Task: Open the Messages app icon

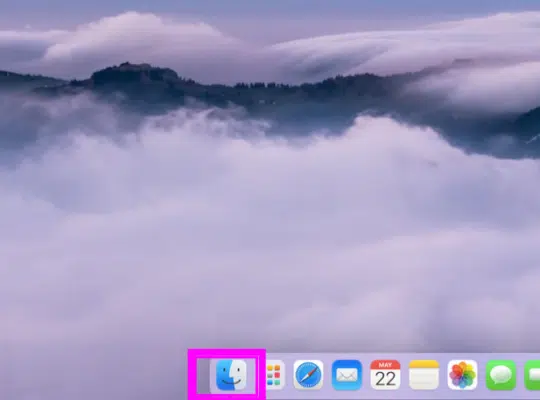Action: [x=501, y=375]
